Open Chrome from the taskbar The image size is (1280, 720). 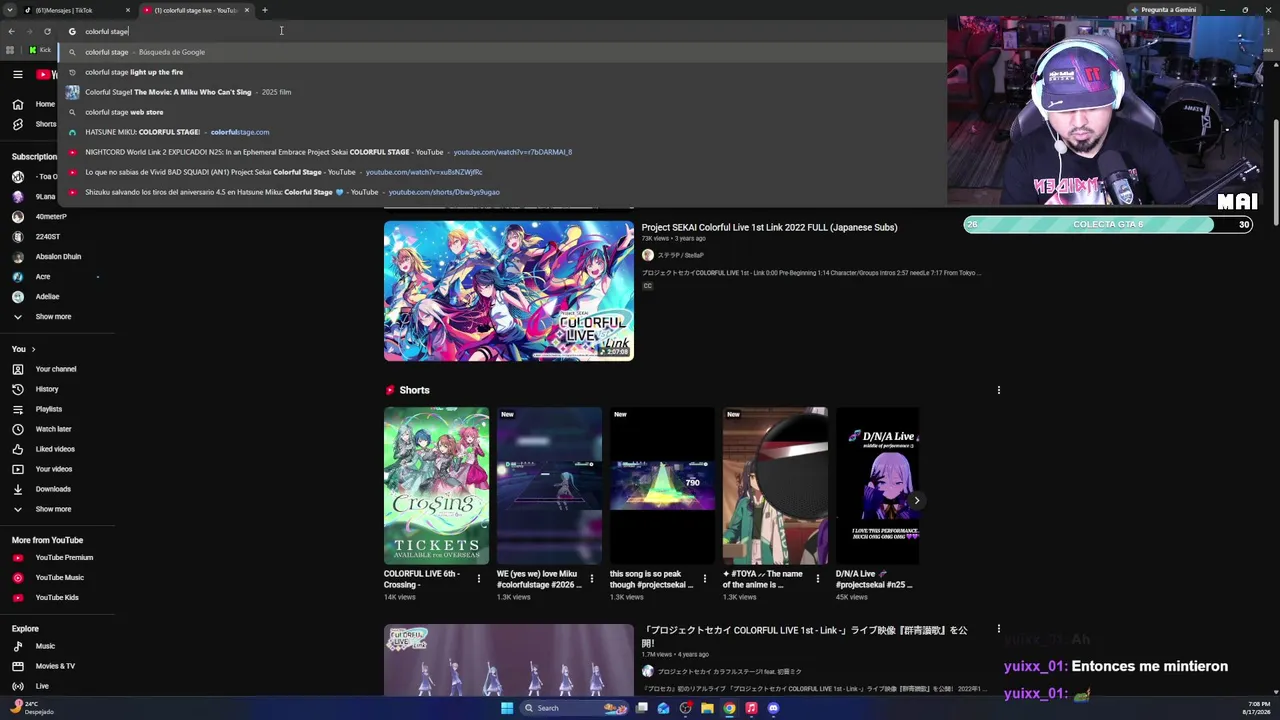[x=729, y=708]
